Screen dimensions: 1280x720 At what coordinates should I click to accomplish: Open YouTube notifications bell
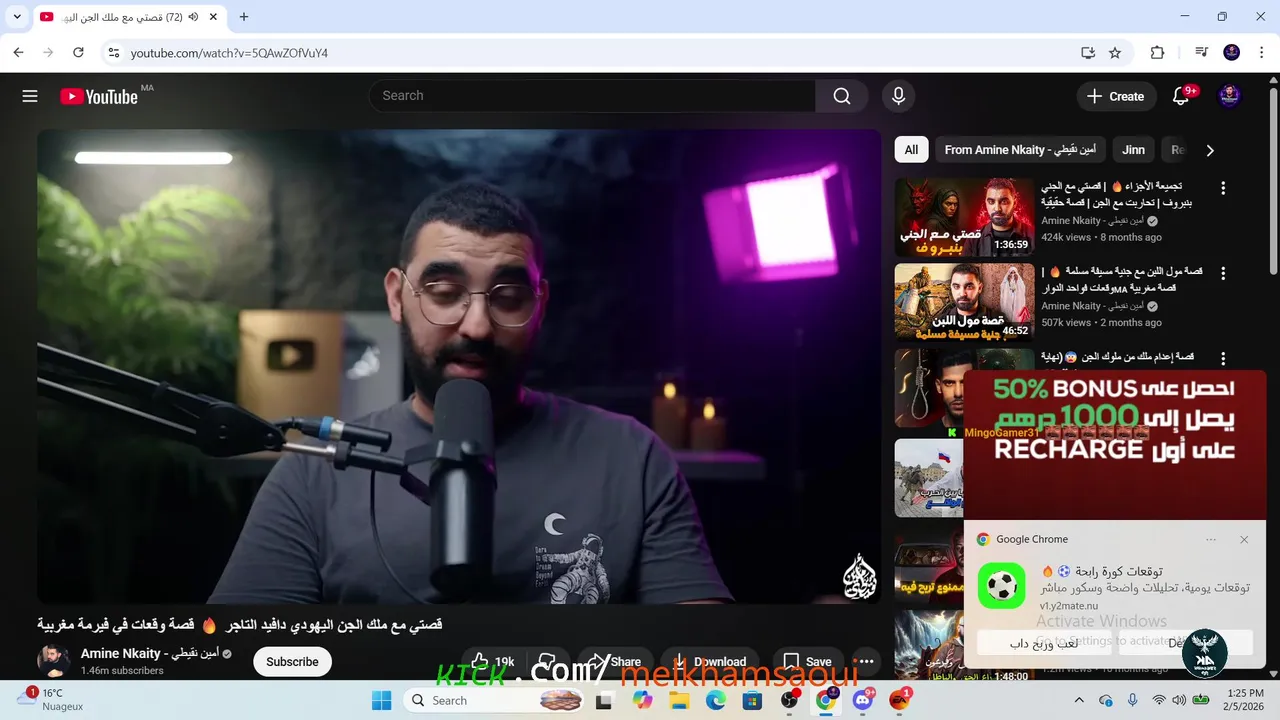click(1181, 96)
